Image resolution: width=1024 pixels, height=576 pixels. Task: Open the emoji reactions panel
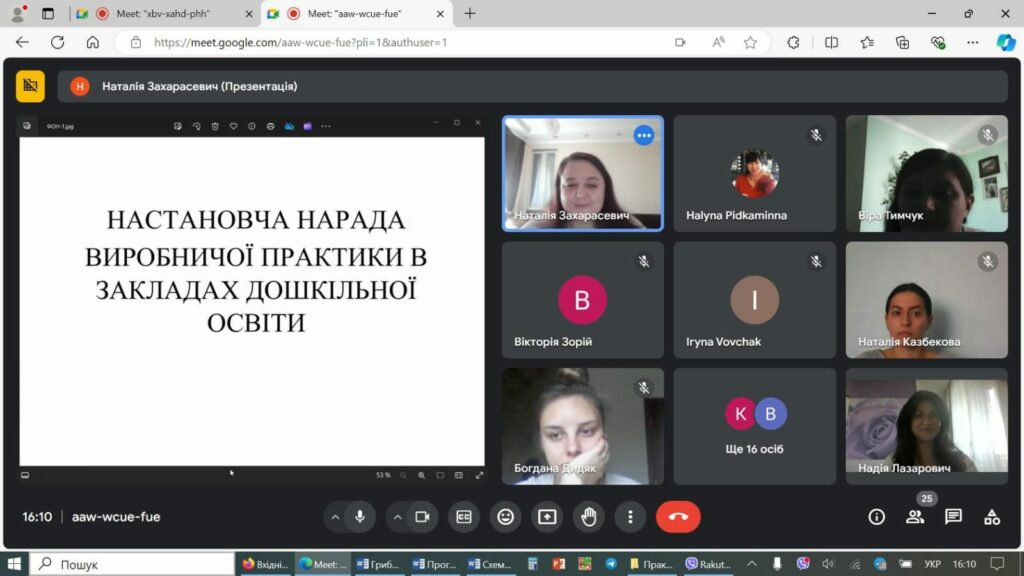pyautogui.click(x=505, y=517)
